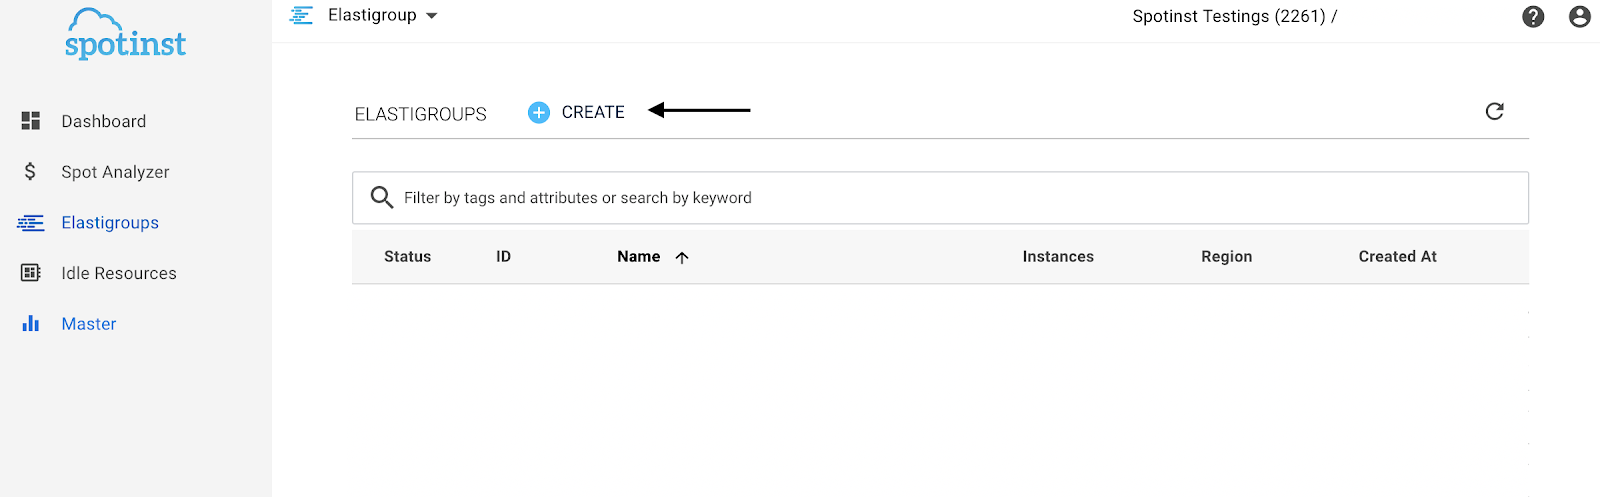Click the Master bar chart icon
The image size is (1600, 497).
[31, 324]
